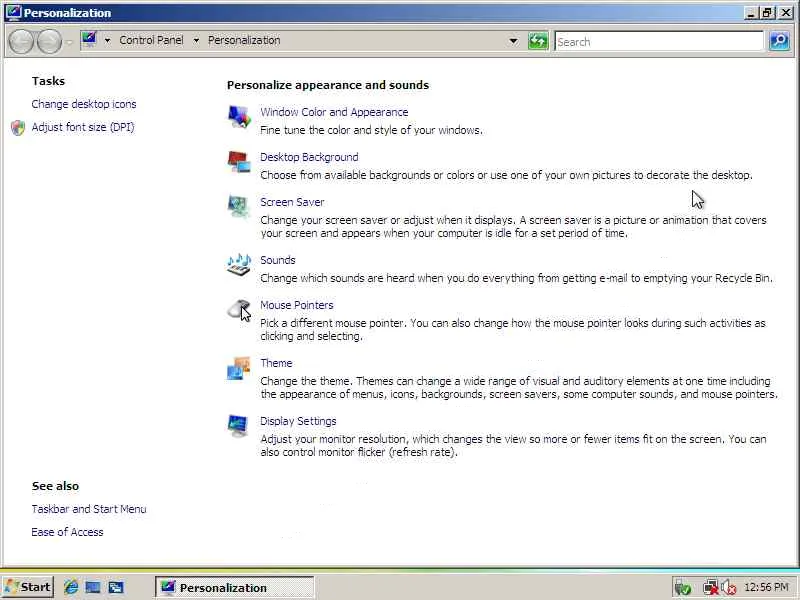Click the Theme icon
The width and height of the screenshot is (800, 600).
tap(239, 368)
